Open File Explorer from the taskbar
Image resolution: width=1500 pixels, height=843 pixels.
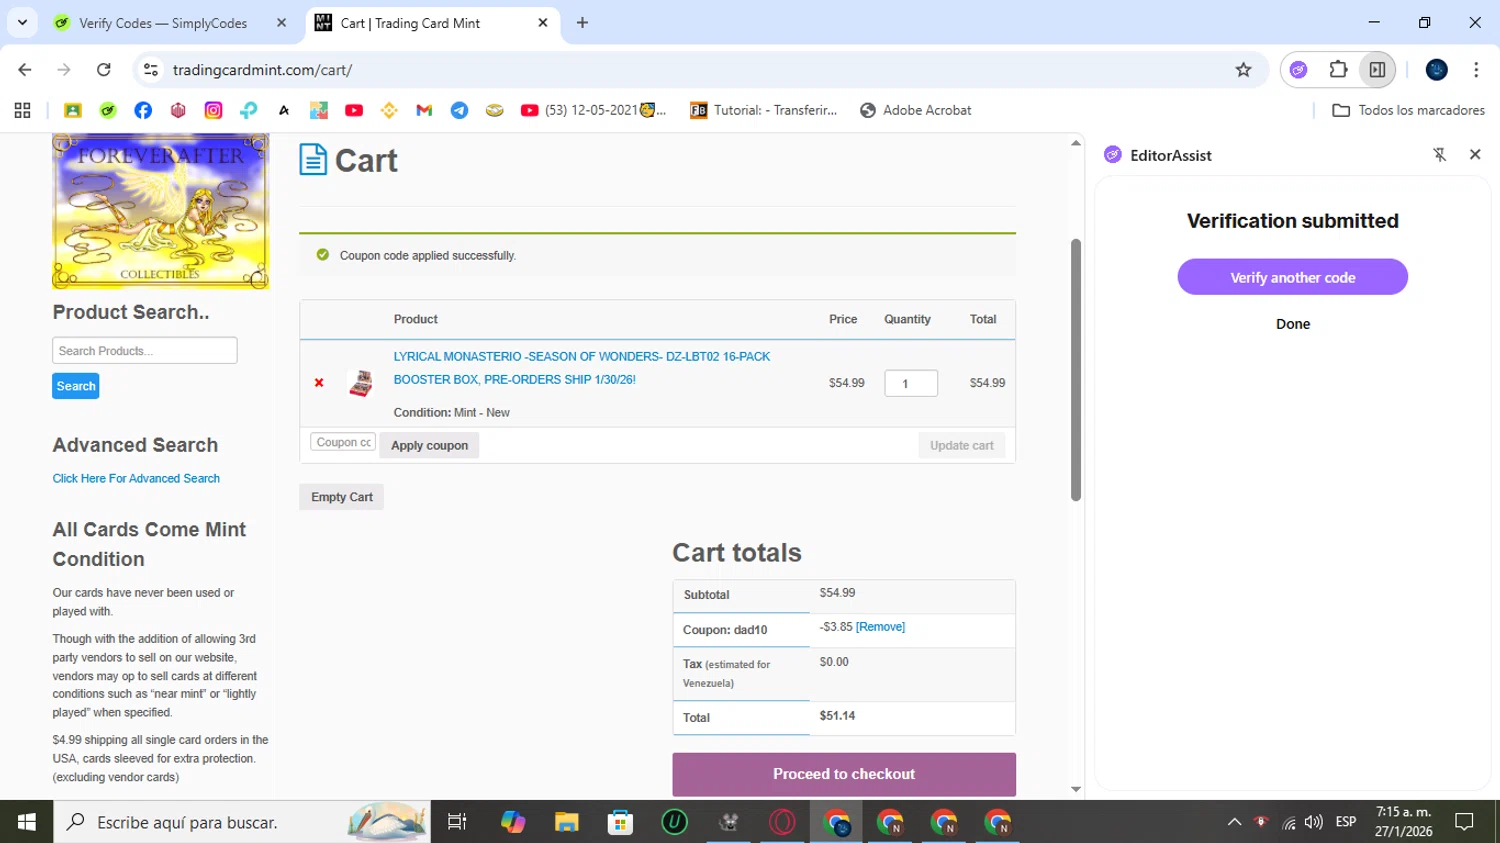tap(567, 822)
